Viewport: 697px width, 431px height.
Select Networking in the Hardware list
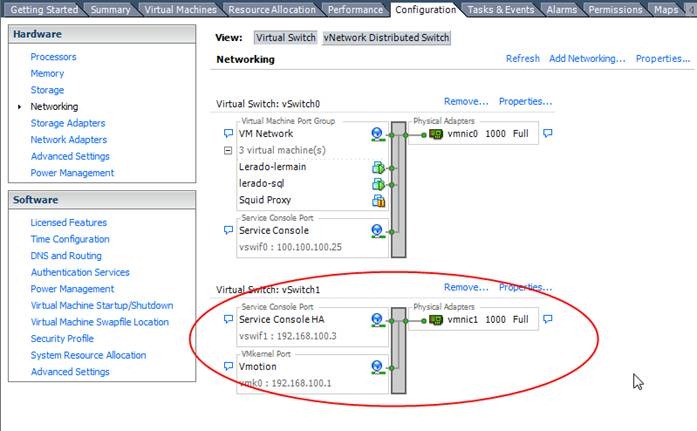pos(54,107)
